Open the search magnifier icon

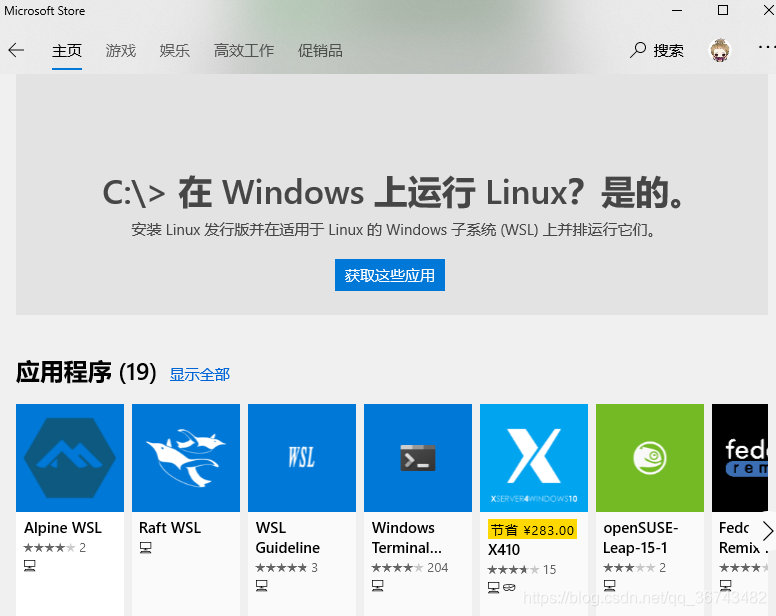click(638, 50)
